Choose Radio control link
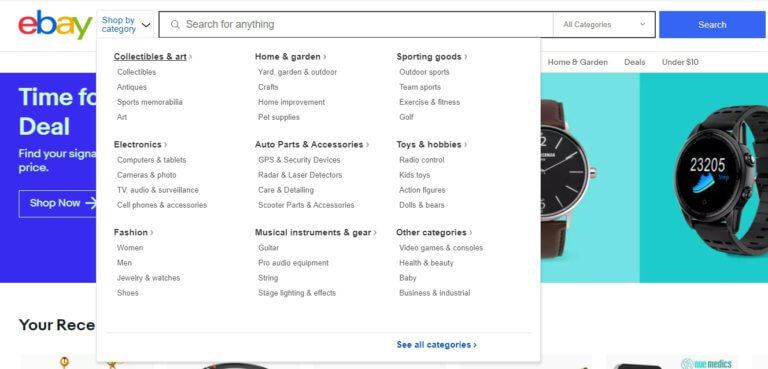The width and height of the screenshot is (768, 369). pyautogui.click(x=422, y=160)
